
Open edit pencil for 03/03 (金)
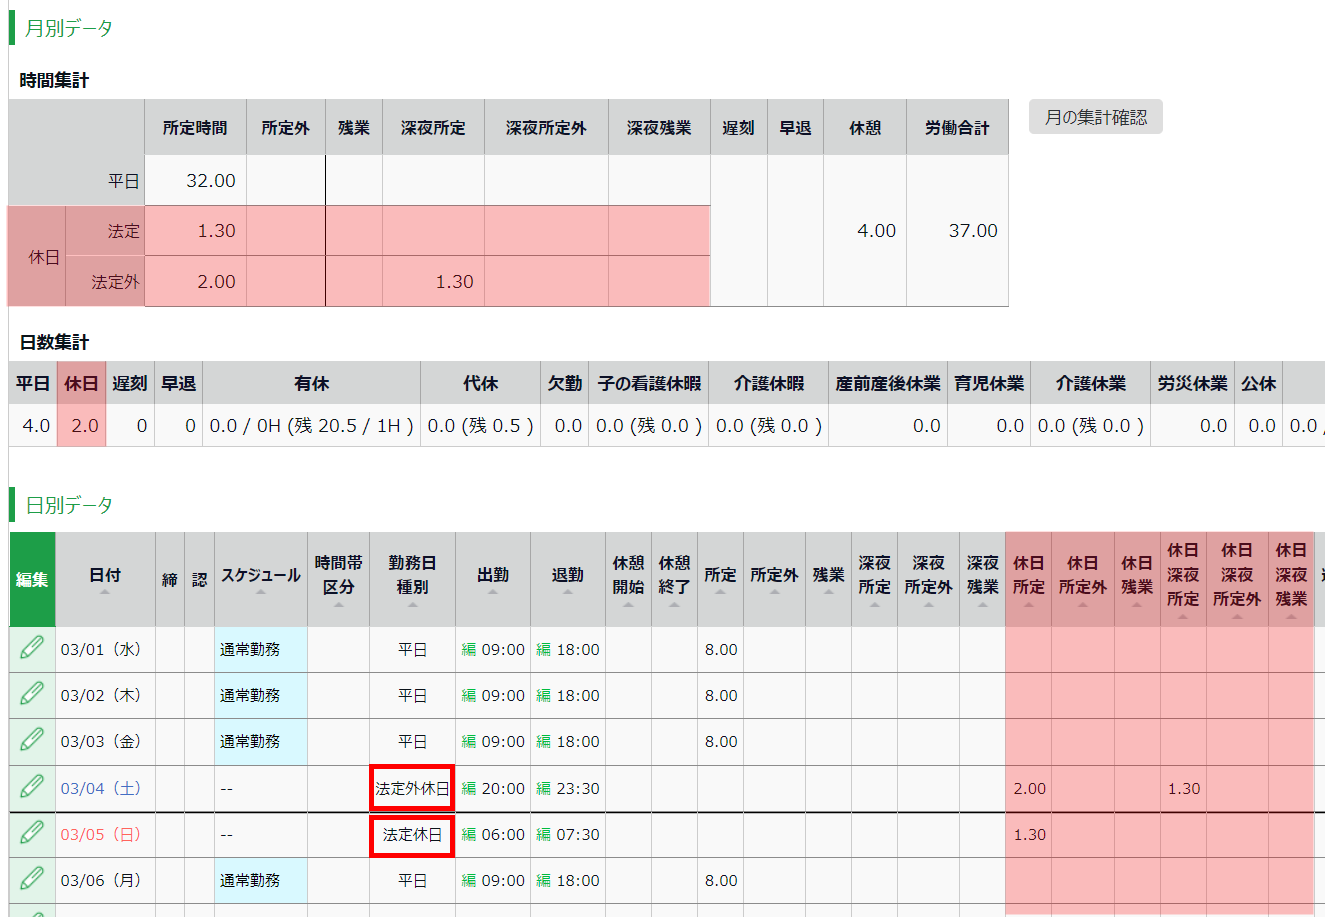[x=32, y=741]
